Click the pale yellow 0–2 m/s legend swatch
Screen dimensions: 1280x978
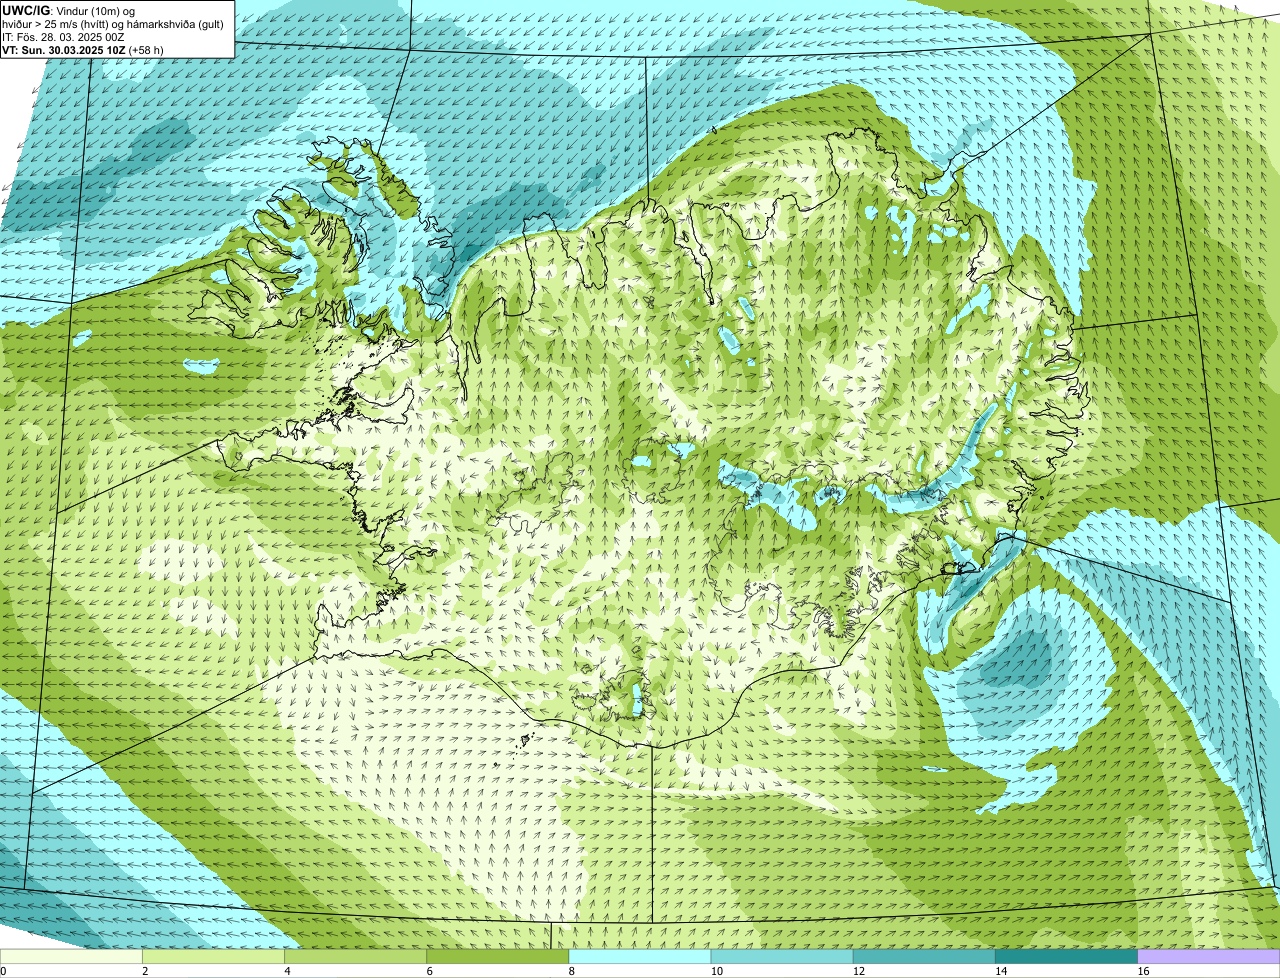tap(71, 957)
